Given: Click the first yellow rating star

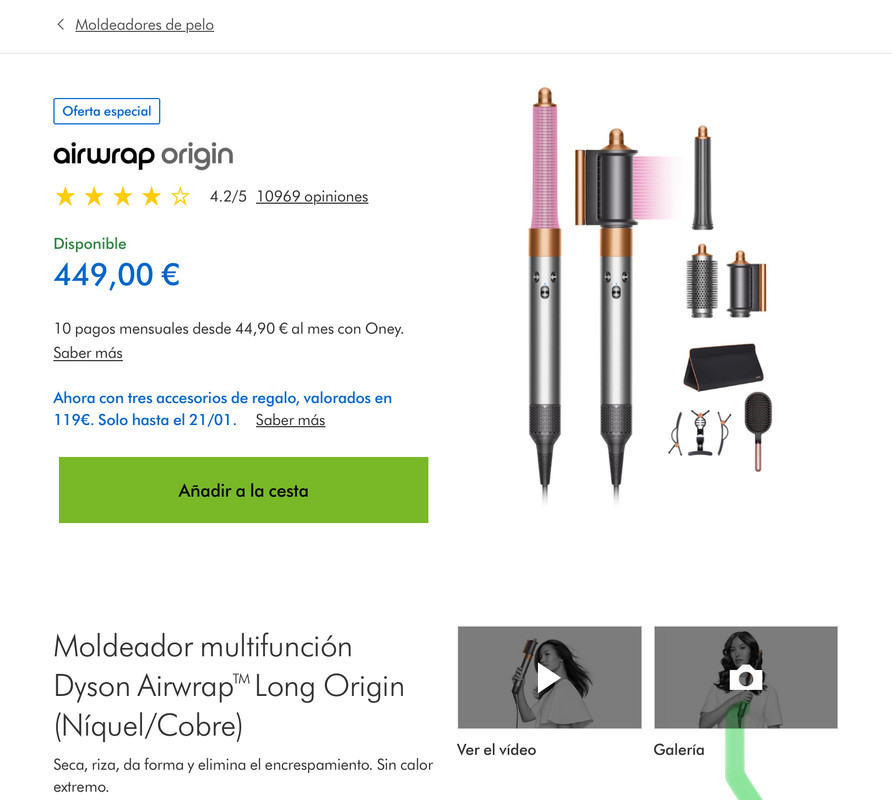Looking at the screenshot, I should (65, 197).
